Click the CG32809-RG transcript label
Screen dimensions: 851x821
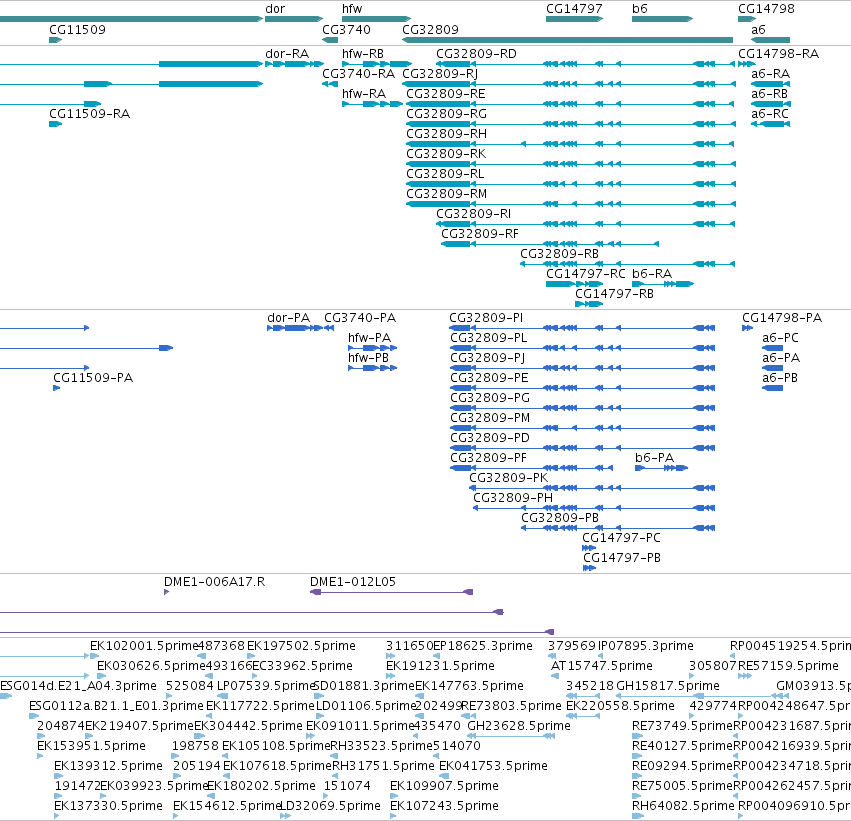[446, 114]
